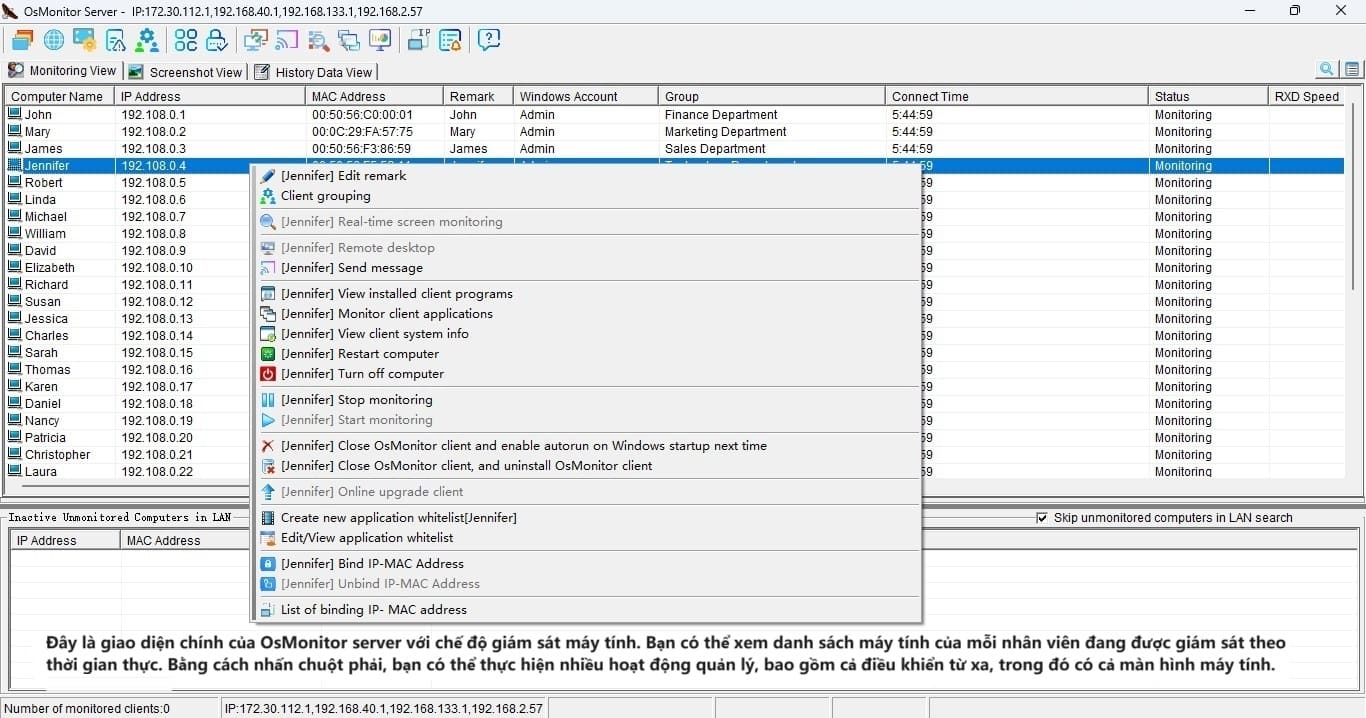Click the Remark column header

[x=478, y=97]
